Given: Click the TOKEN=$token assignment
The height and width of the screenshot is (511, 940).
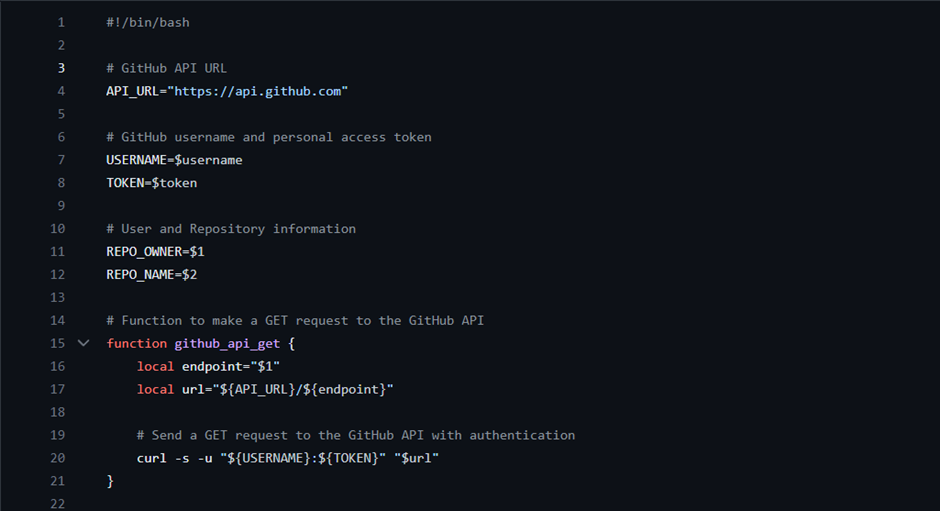Looking at the screenshot, I should [x=152, y=183].
